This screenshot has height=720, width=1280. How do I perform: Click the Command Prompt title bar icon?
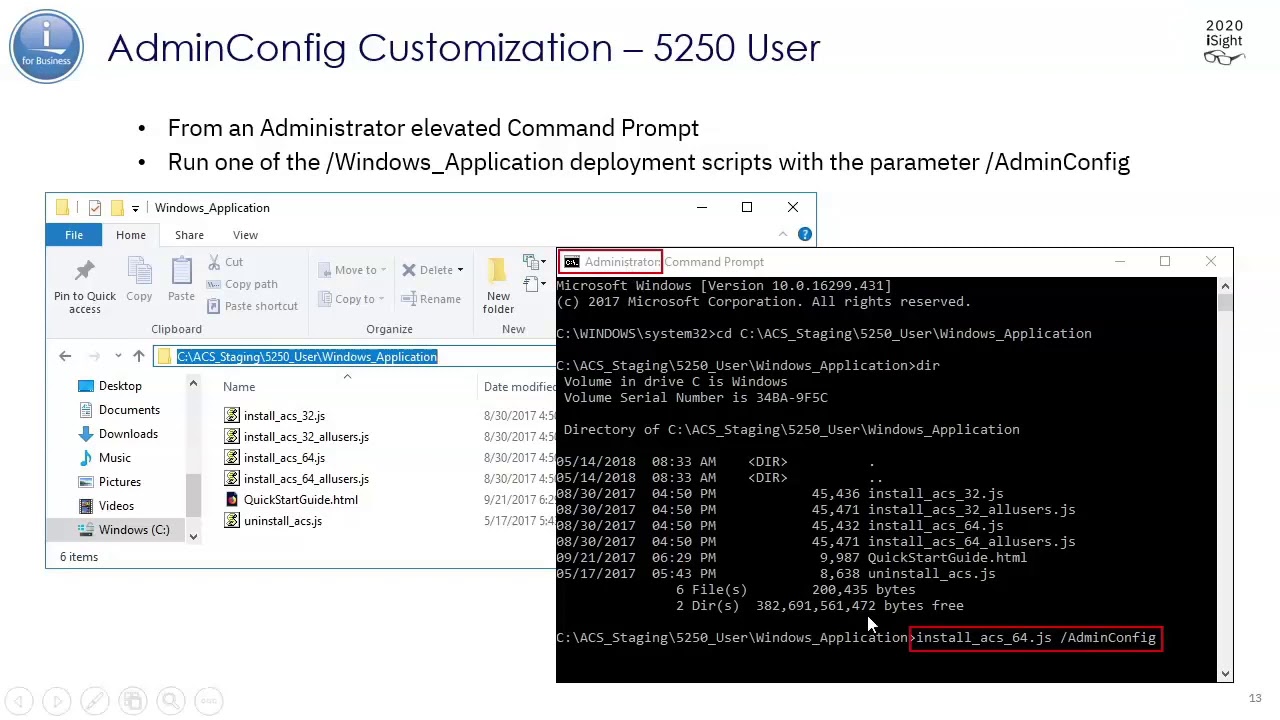[x=571, y=262]
